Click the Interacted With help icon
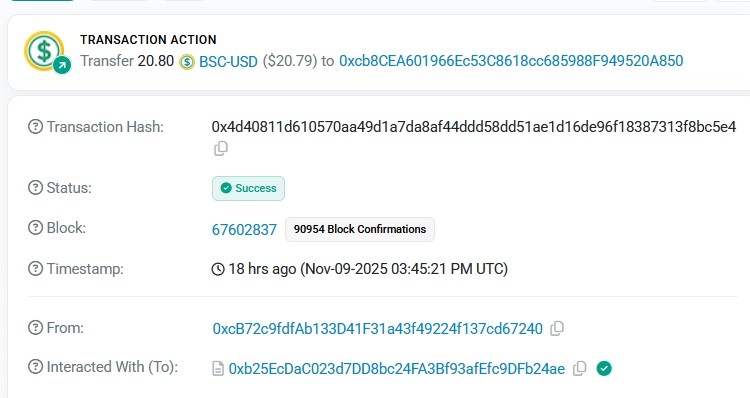750x398 pixels. pyautogui.click(x=35, y=367)
